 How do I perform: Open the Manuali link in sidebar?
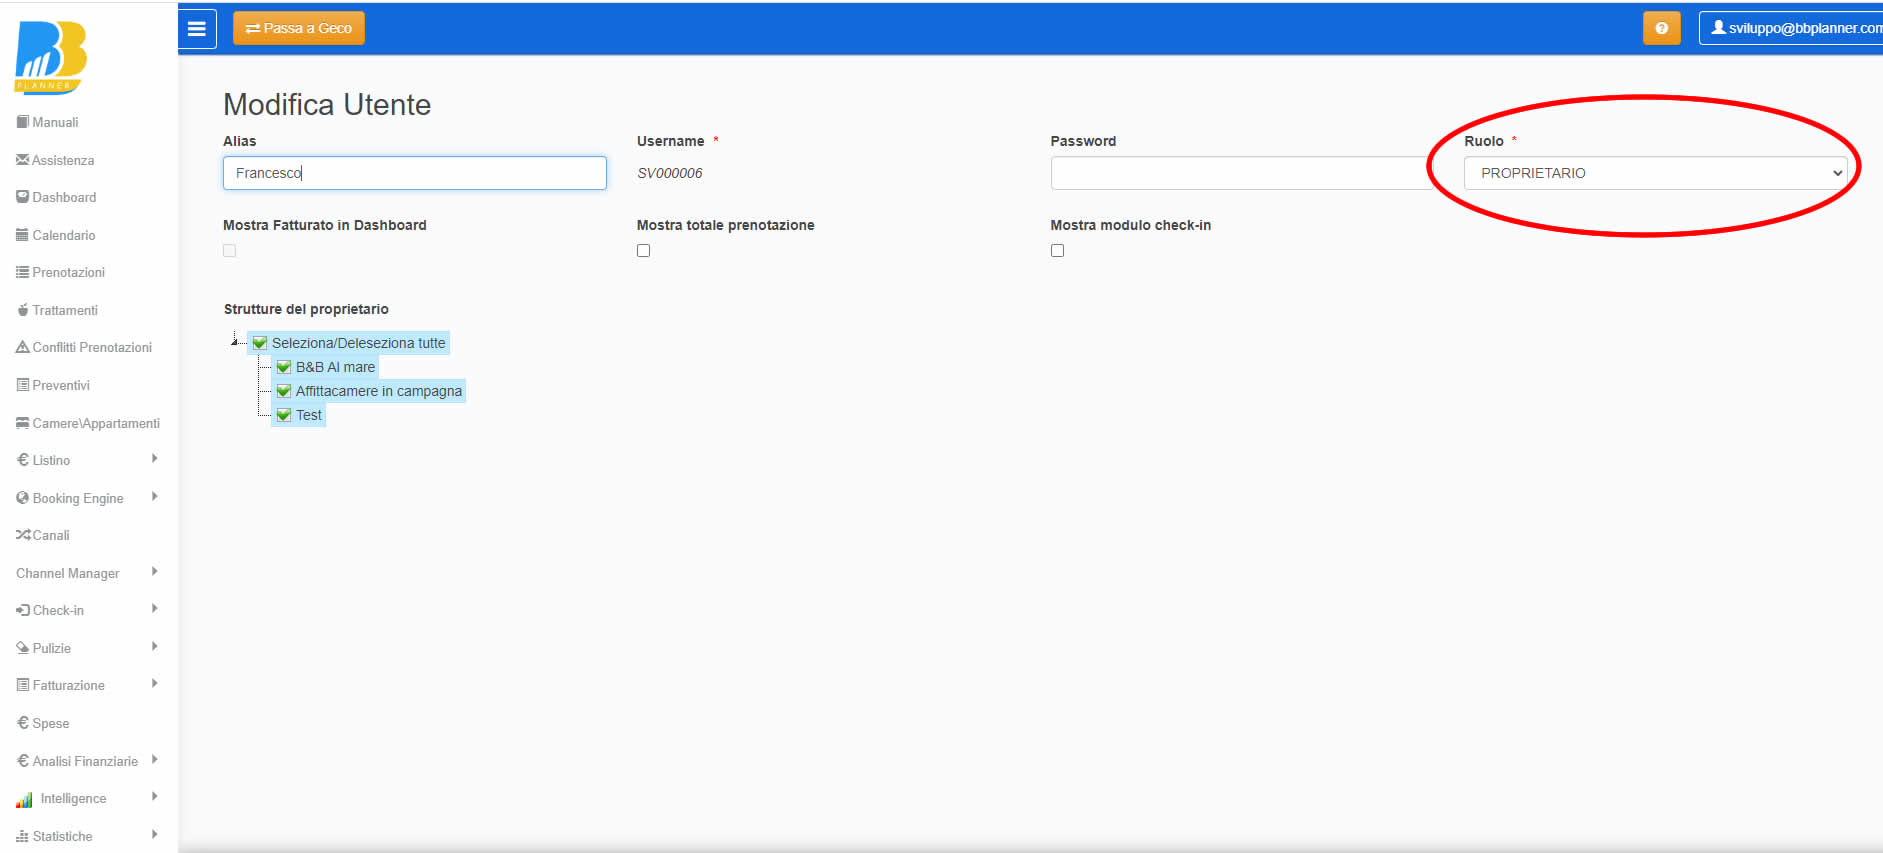point(55,122)
